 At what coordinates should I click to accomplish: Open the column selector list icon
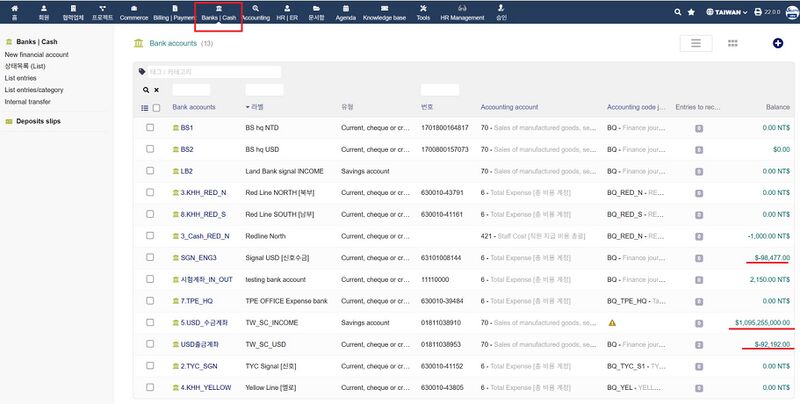pos(144,107)
